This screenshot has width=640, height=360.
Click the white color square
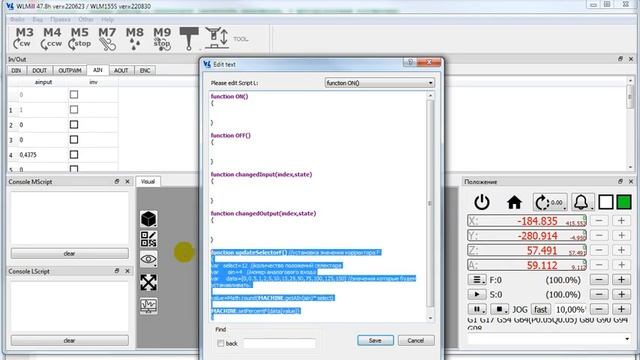click(x=606, y=202)
